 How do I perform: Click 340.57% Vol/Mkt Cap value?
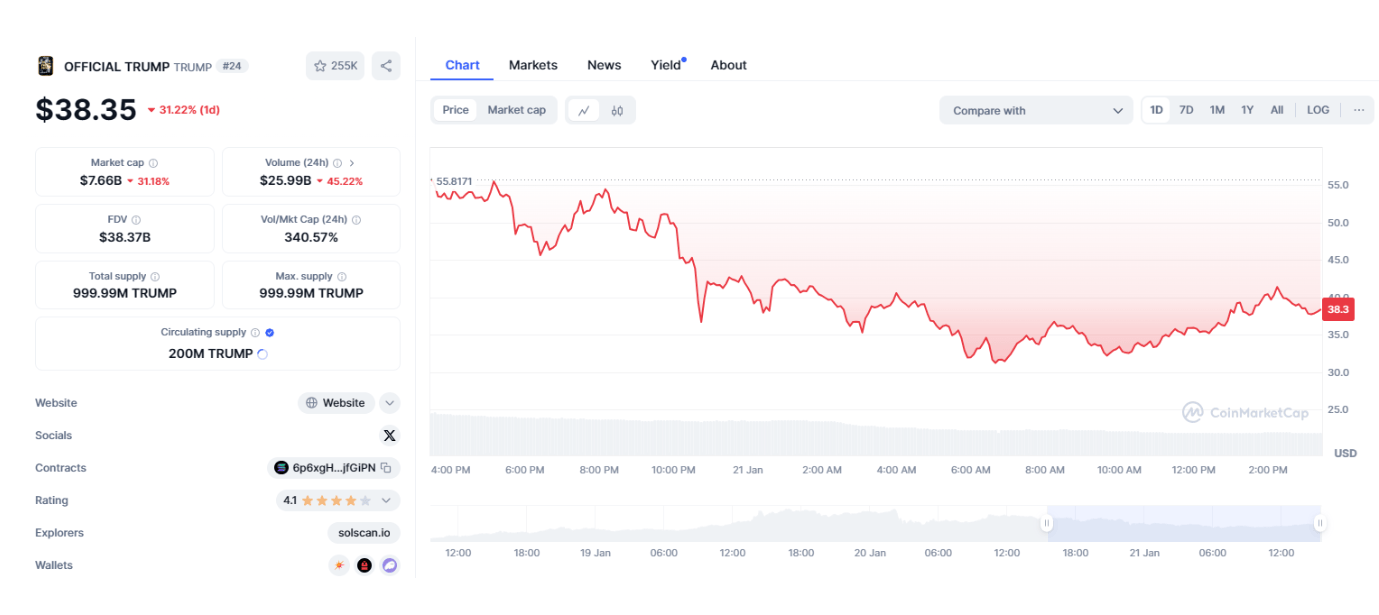point(311,237)
